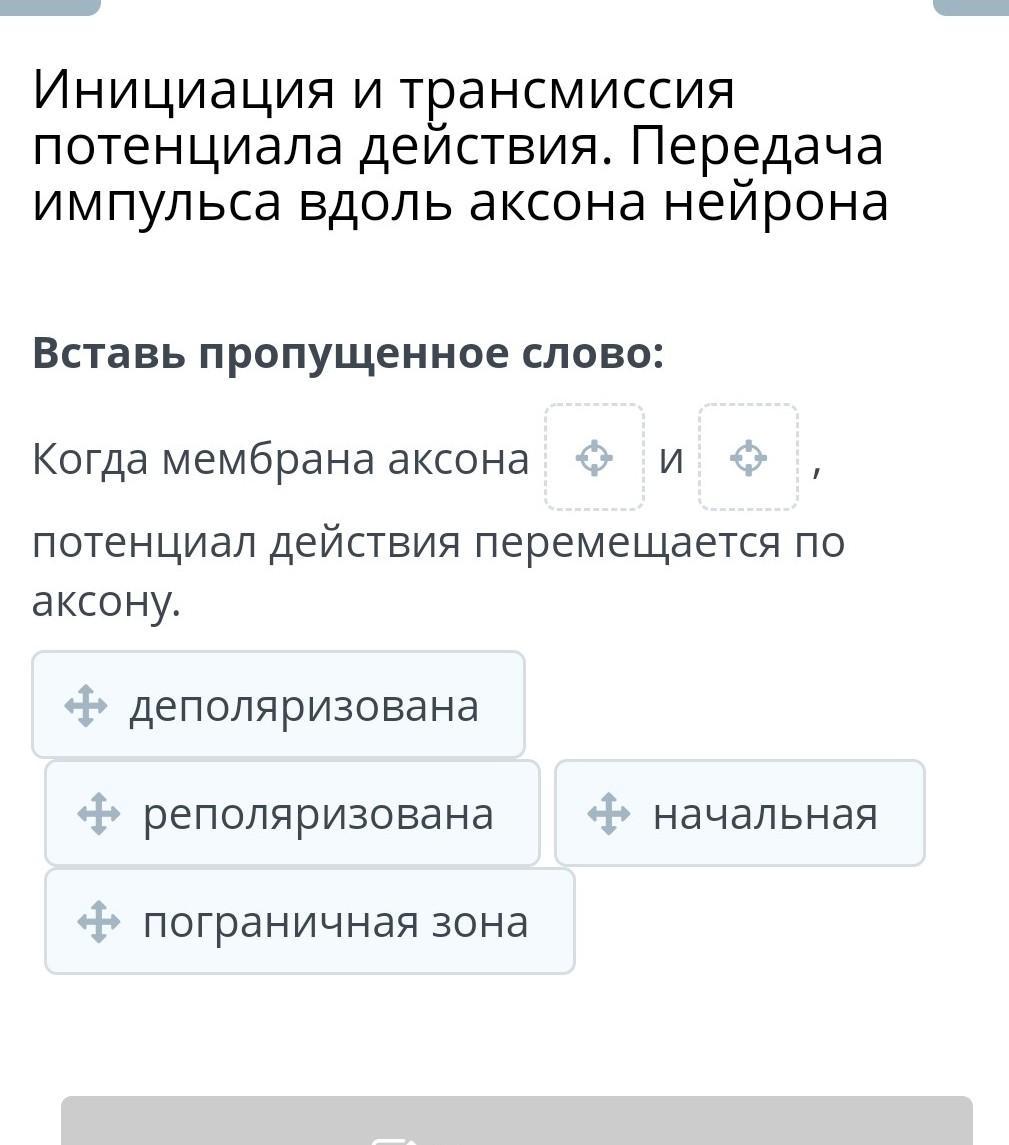This screenshot has width=1009, height=1145.
Task: Click the empty space right of деполяризована option
Action: pos(760,706)
